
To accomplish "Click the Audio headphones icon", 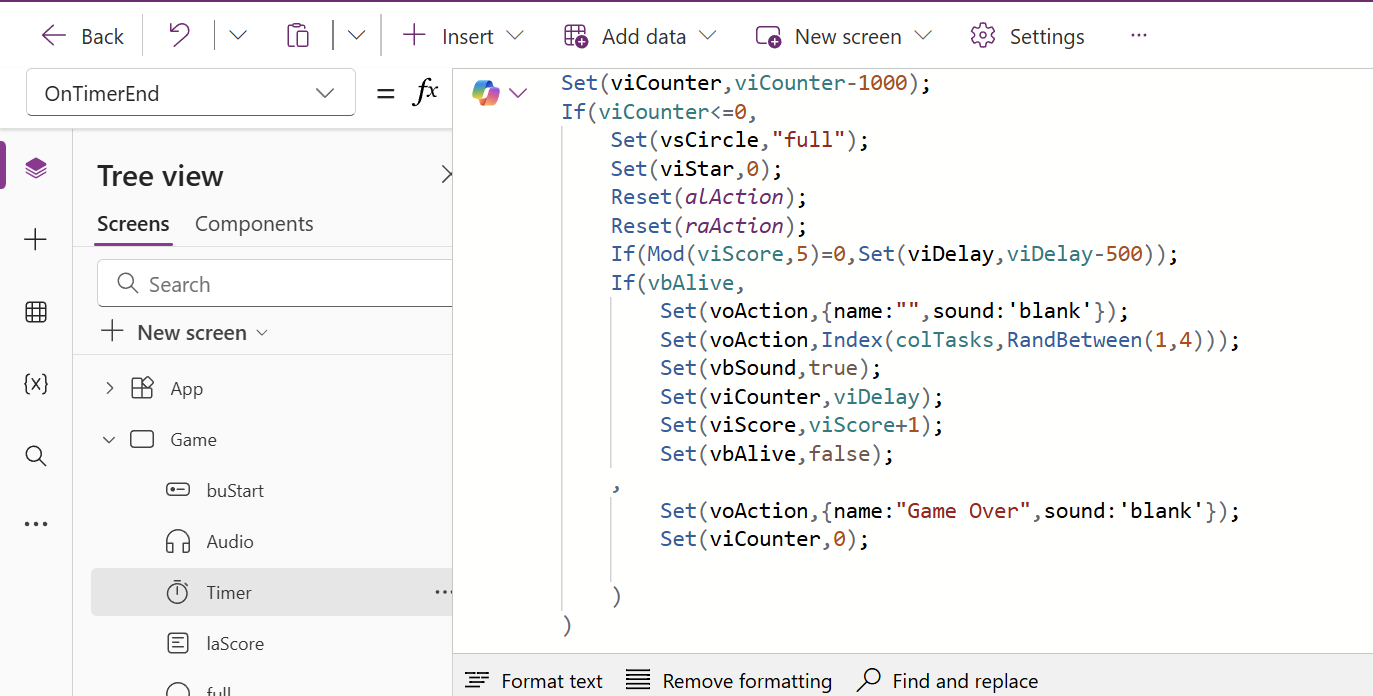I will click(x=177, y=542).
